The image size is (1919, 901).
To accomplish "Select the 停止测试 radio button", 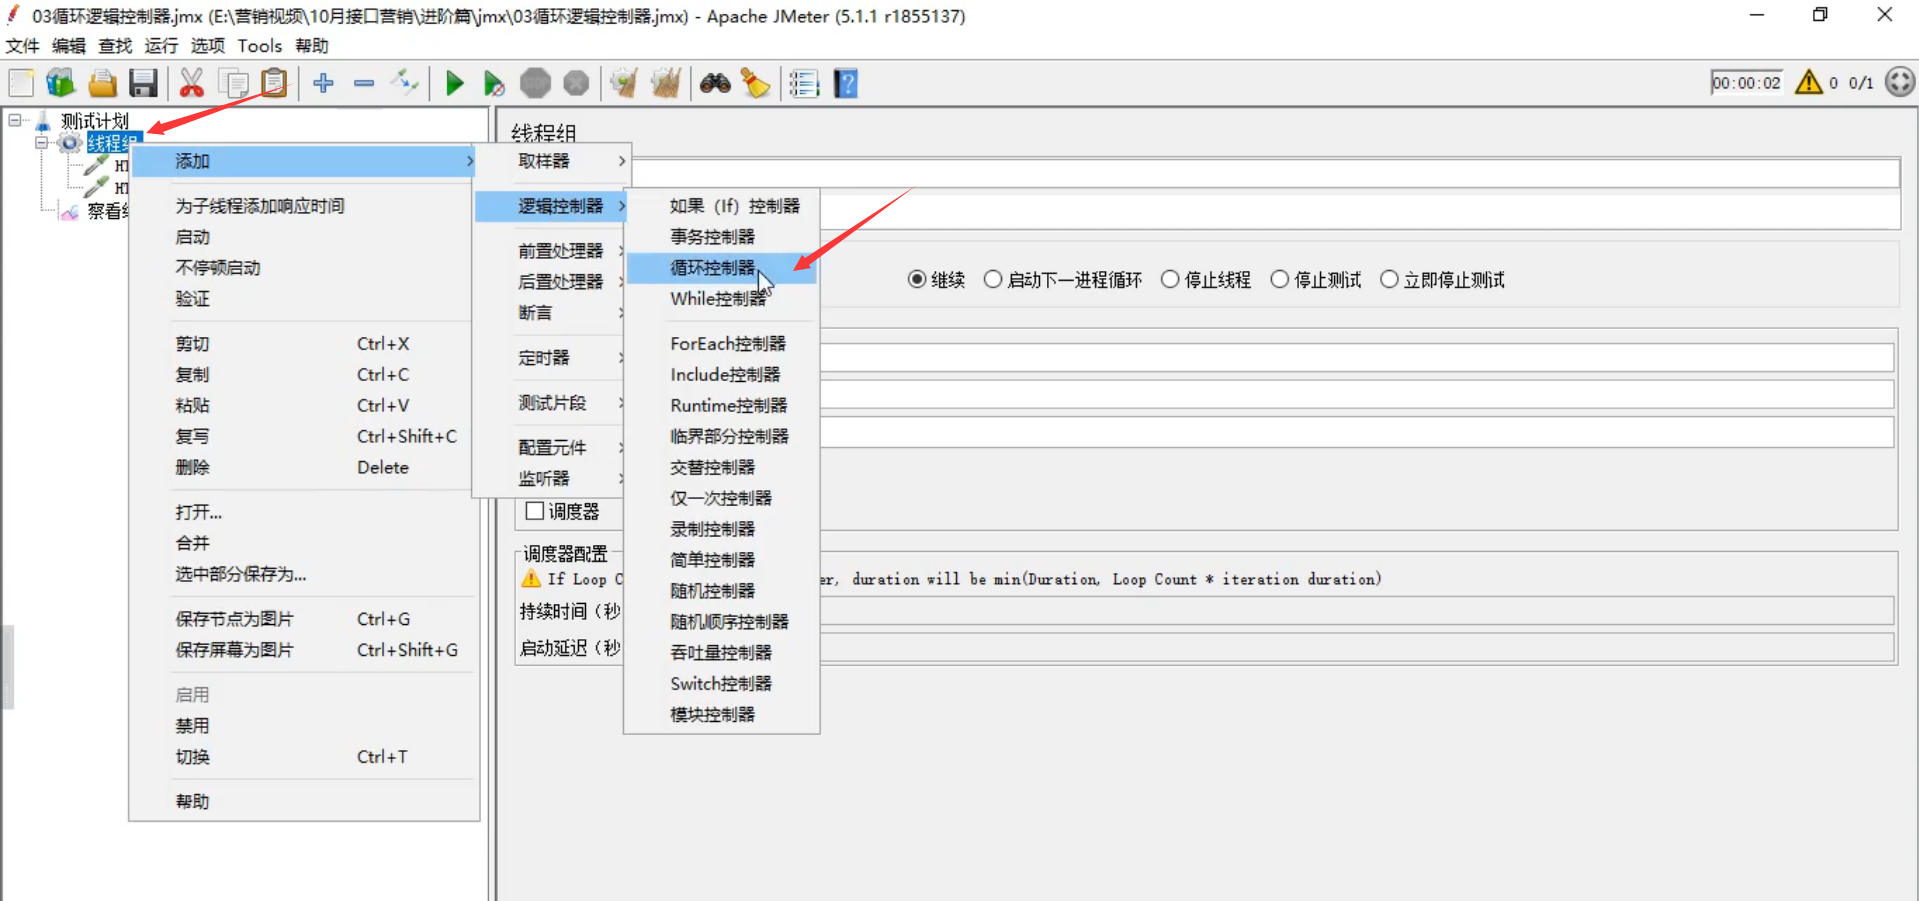I will point(1280,280).
